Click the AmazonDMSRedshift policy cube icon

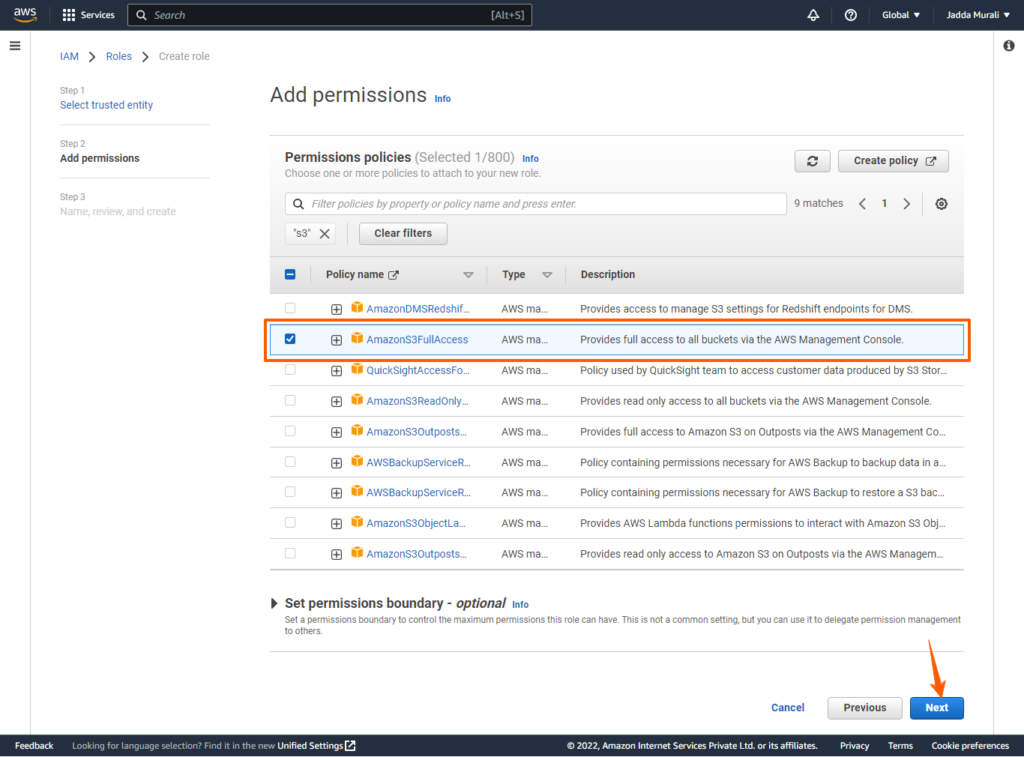pyautogui.click(x=357, y=308)
